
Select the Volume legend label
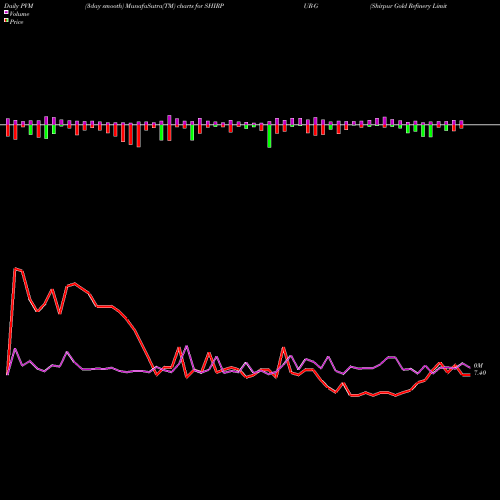click(x=19, y=14)
